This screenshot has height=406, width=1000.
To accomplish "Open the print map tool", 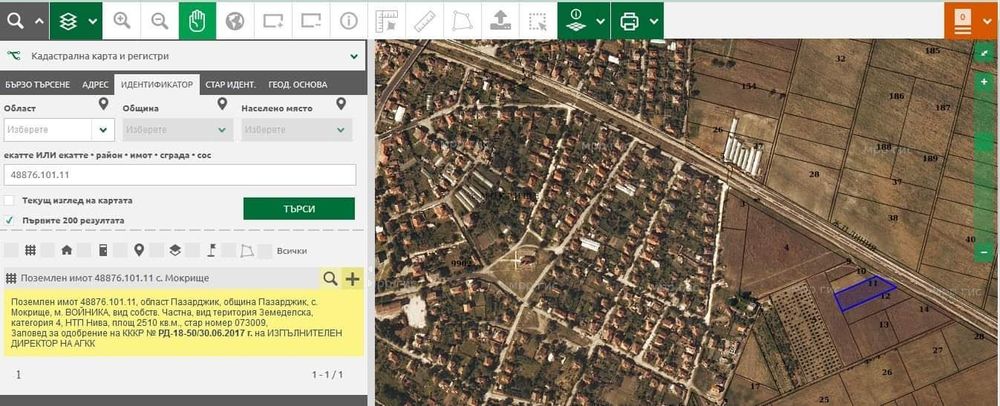I will pyautogui.click(x=629, y=21).
